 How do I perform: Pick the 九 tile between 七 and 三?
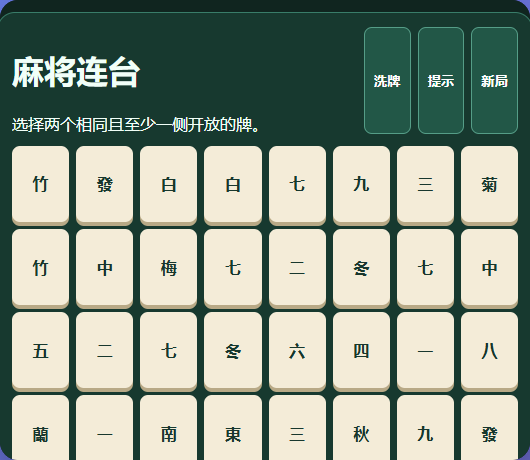tap(361, 185)
